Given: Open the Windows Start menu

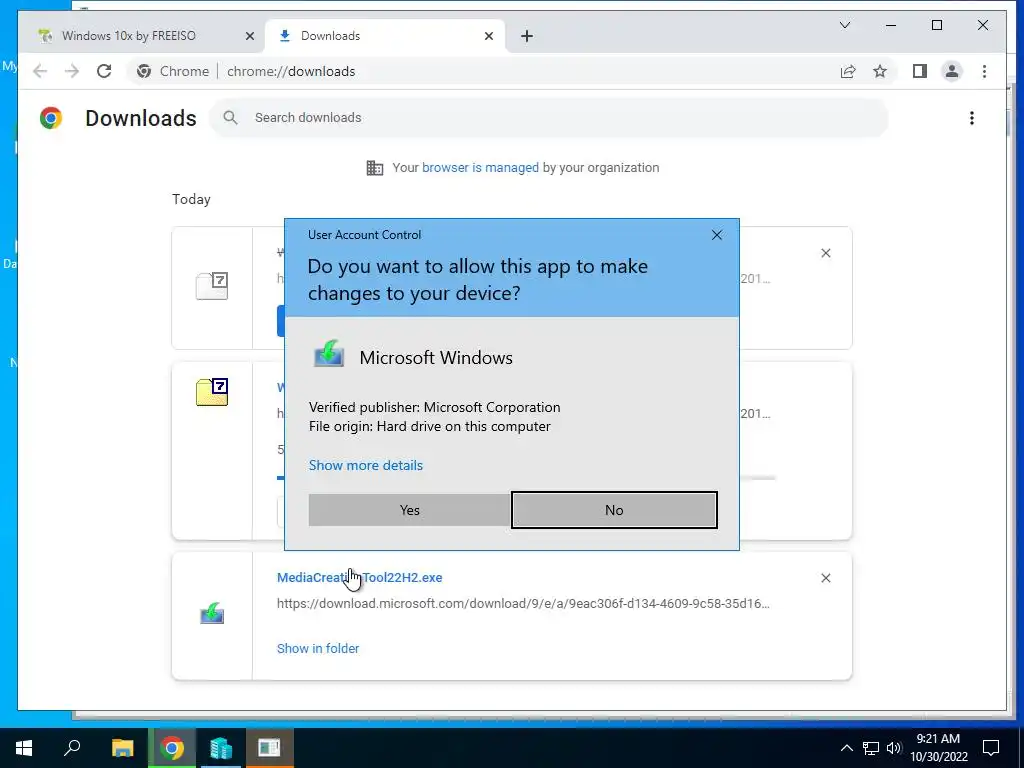Looking at the screenshot, I should [24, 748].
